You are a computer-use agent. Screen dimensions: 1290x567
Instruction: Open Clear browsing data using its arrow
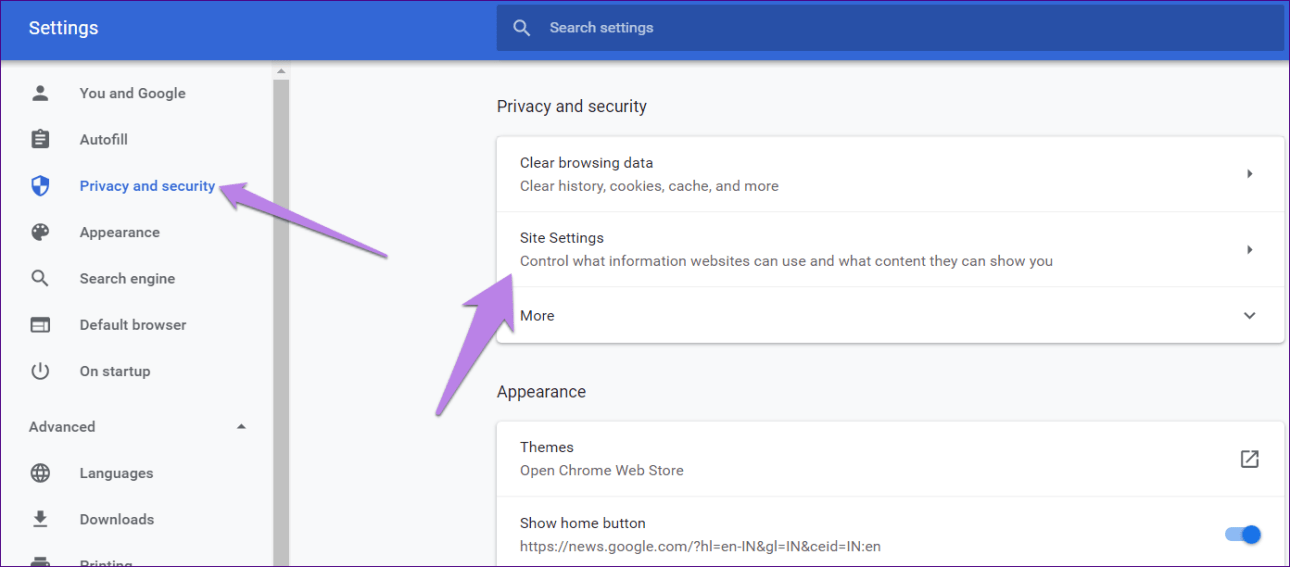tap(1249, 174)
